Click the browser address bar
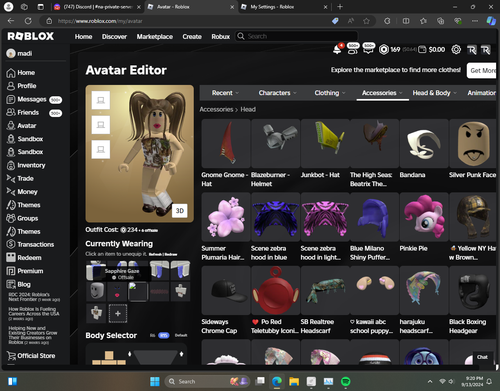This screenshot has height=391, width=500. click(187, 21)
